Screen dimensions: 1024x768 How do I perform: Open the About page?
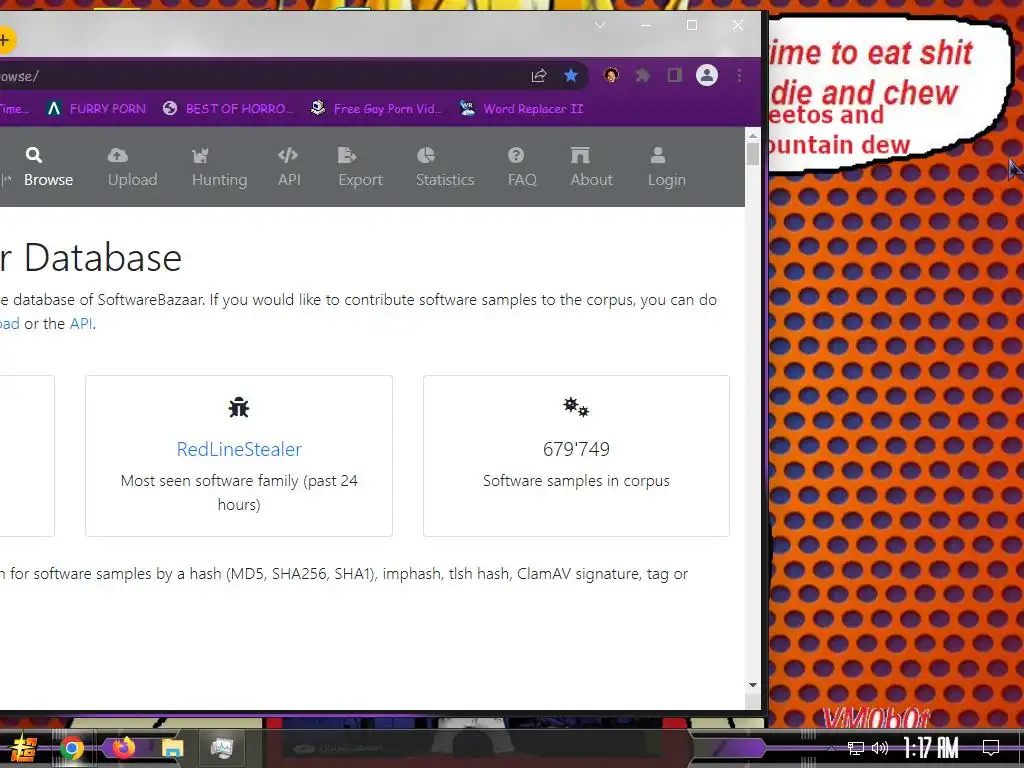(592, 167)
